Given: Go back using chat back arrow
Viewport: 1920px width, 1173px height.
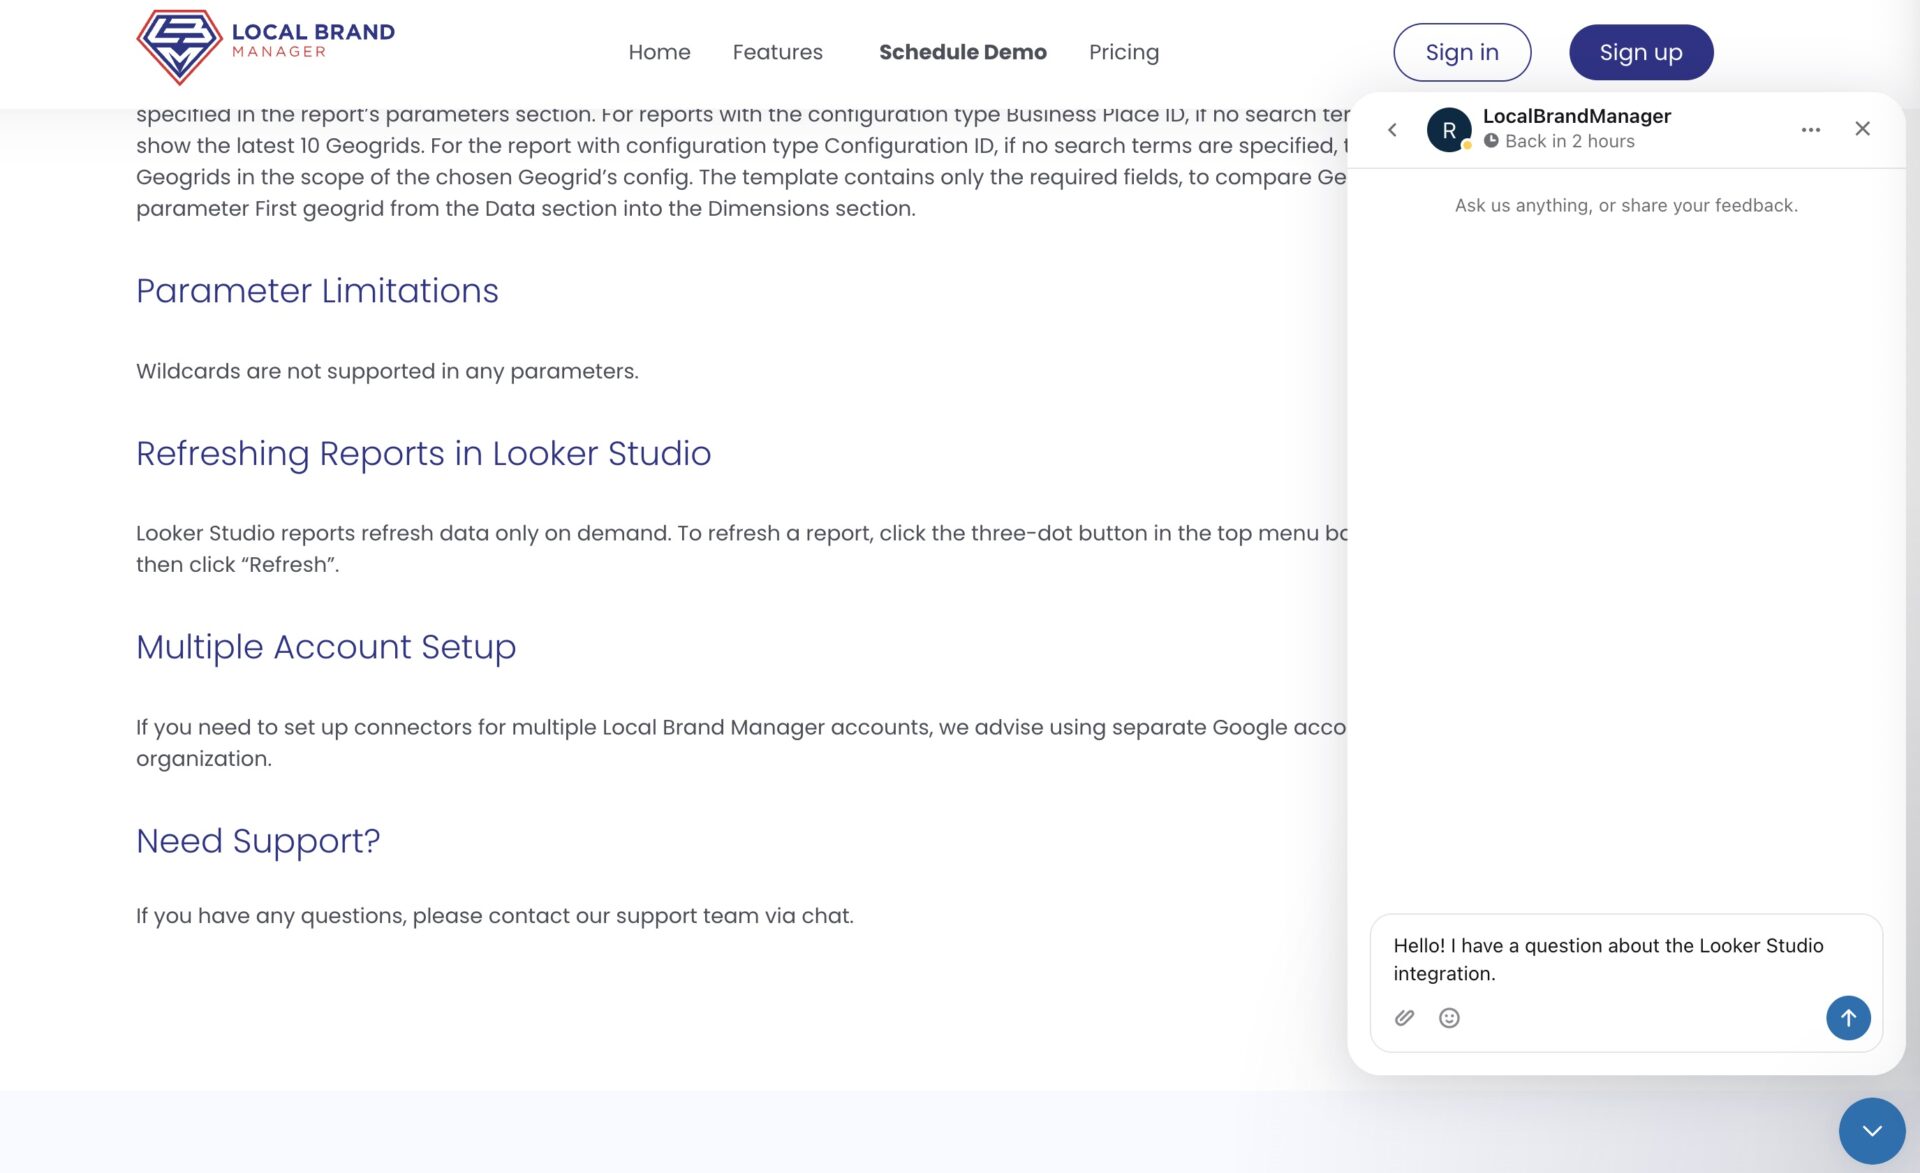Looking at the screenshot, I should [x=1392, y=130].
